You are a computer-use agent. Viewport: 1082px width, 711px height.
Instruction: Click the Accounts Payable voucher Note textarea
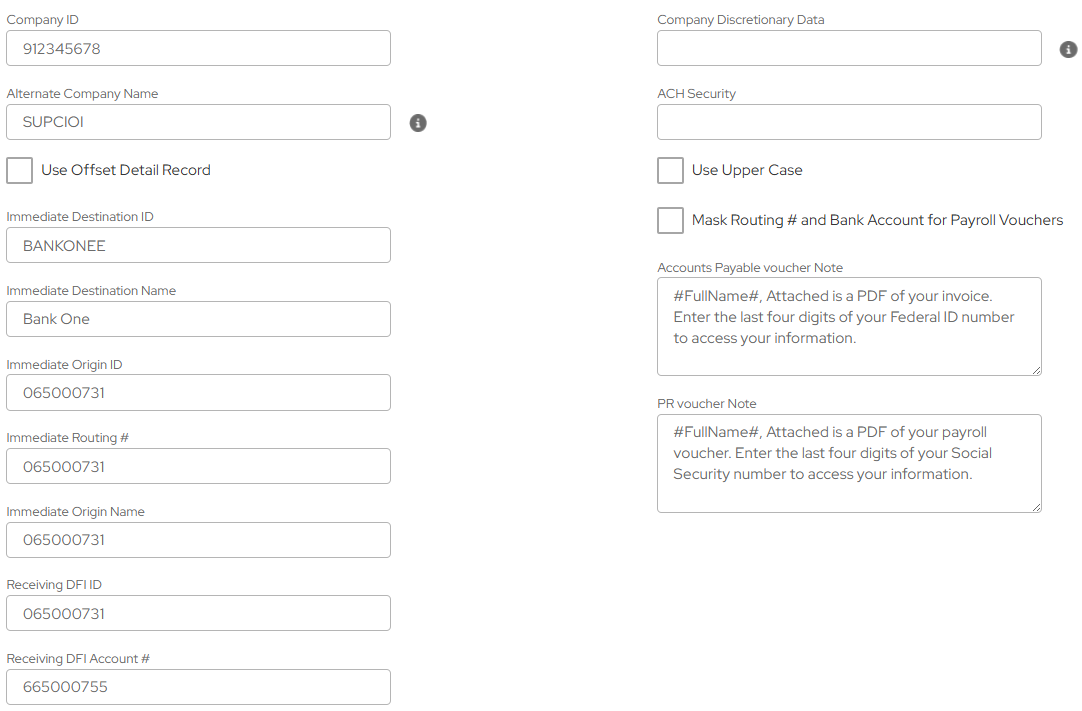(x=849, y=326)
